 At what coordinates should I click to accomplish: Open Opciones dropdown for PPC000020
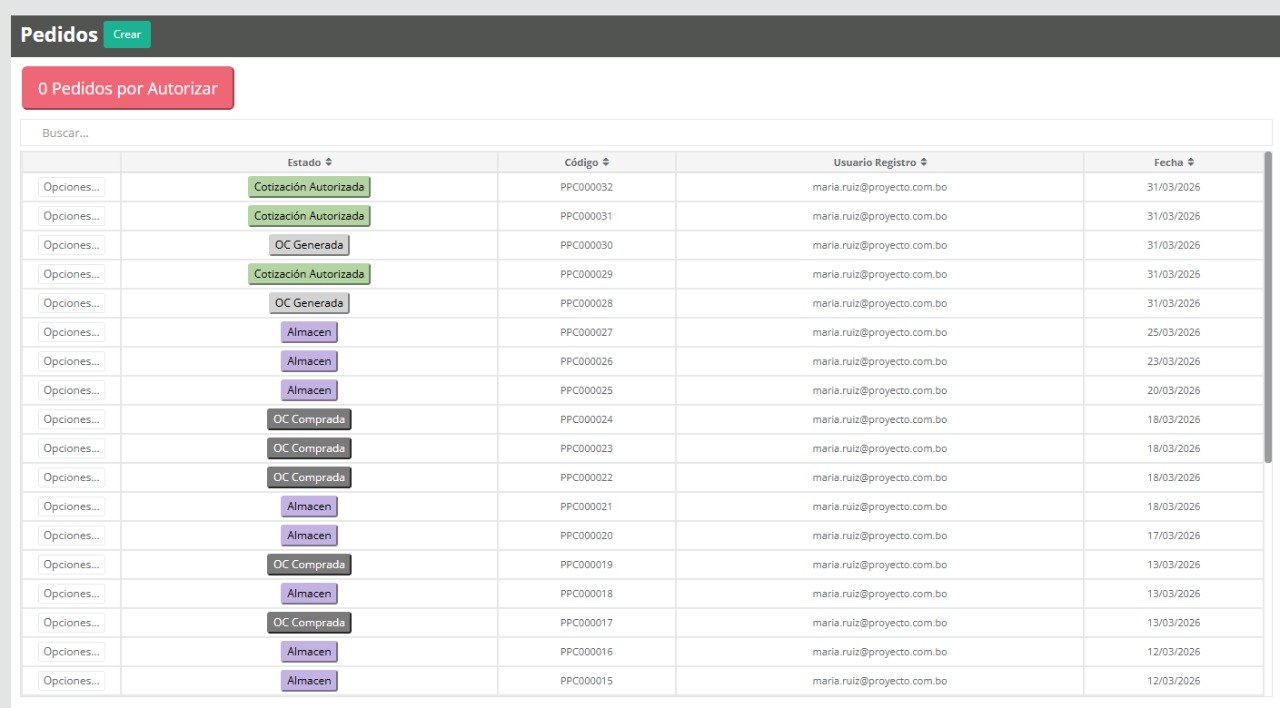(71, 535)
